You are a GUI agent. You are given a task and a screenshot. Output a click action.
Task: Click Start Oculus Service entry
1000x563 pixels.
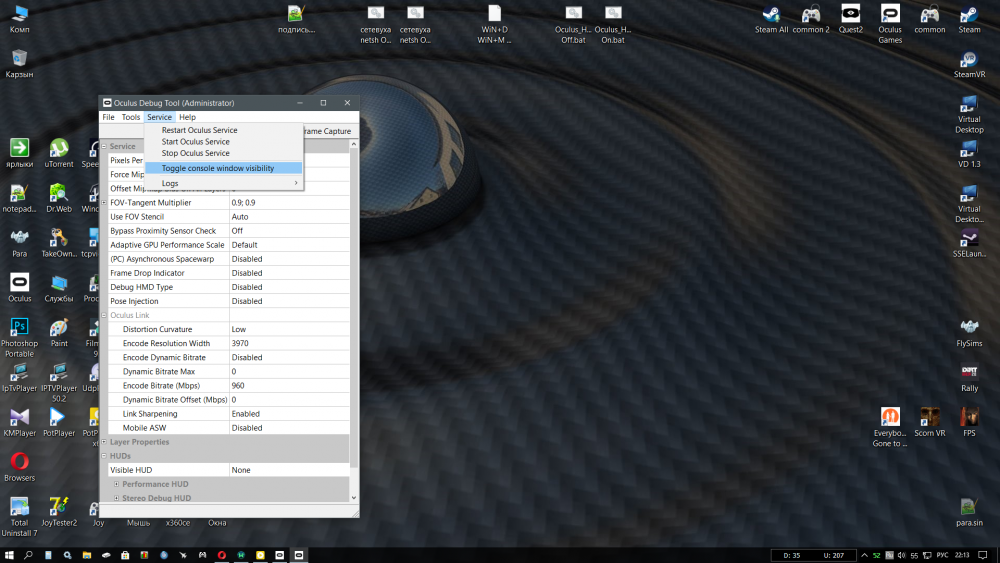click(x=196, y=142)
